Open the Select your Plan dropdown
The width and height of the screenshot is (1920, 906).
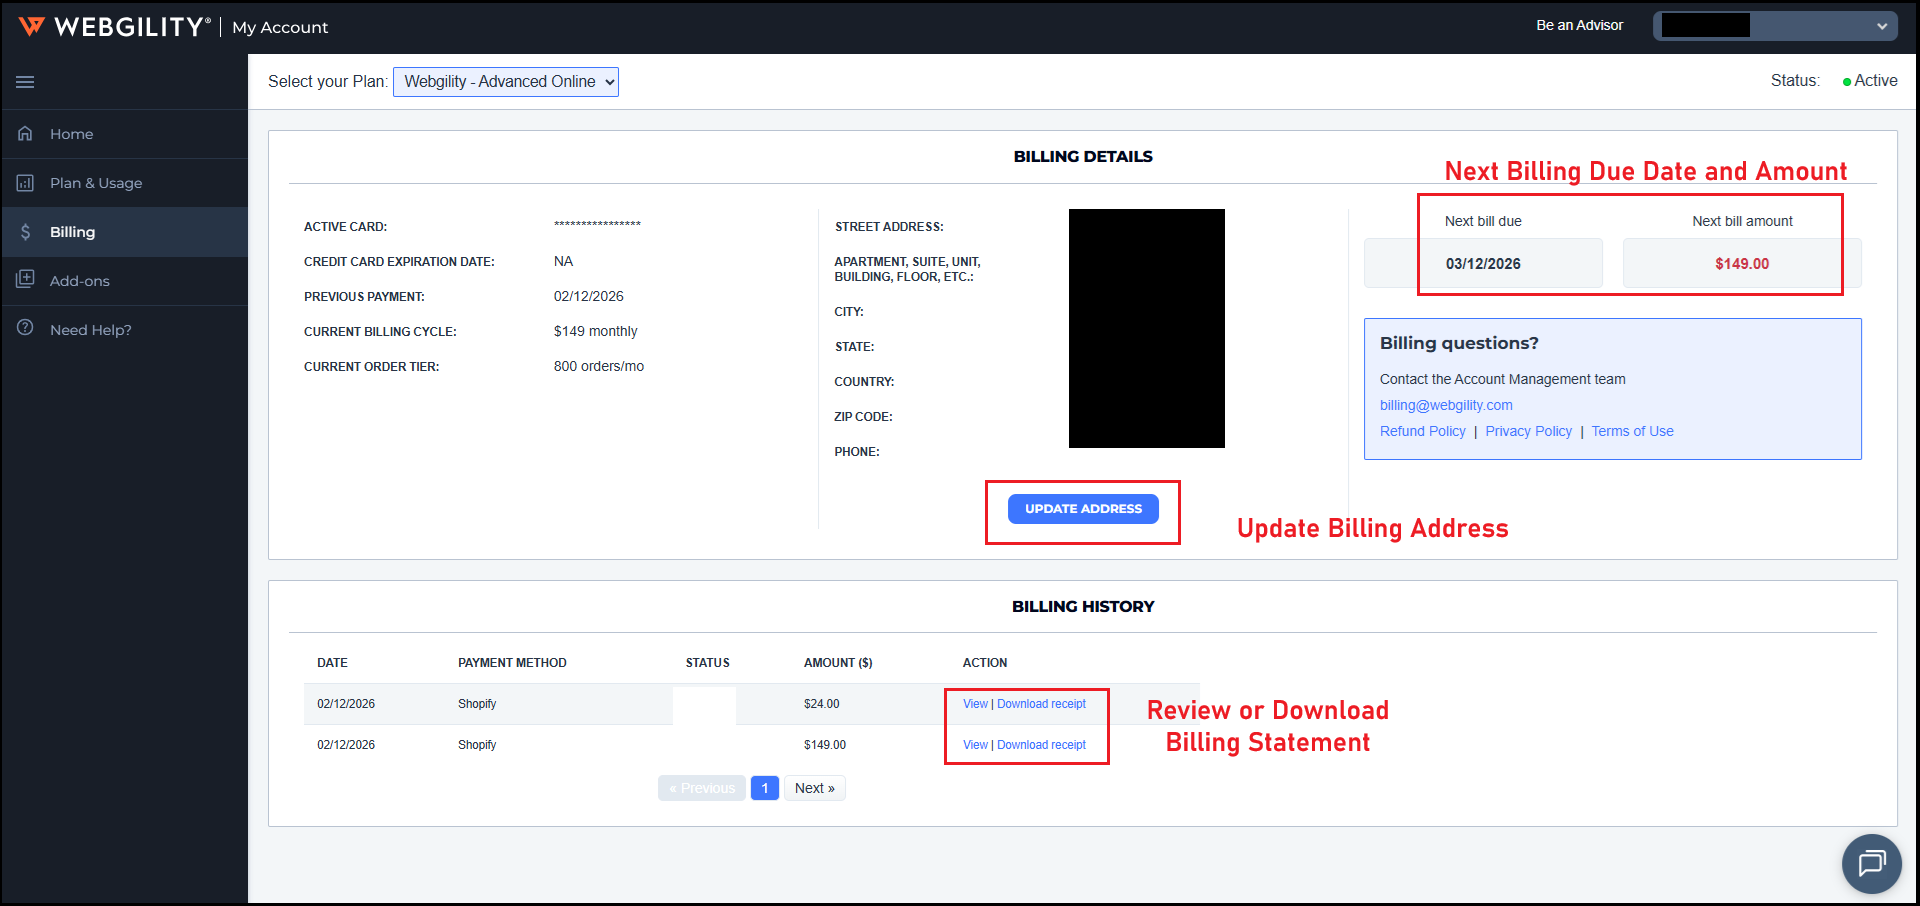click(x=506, y=82)
